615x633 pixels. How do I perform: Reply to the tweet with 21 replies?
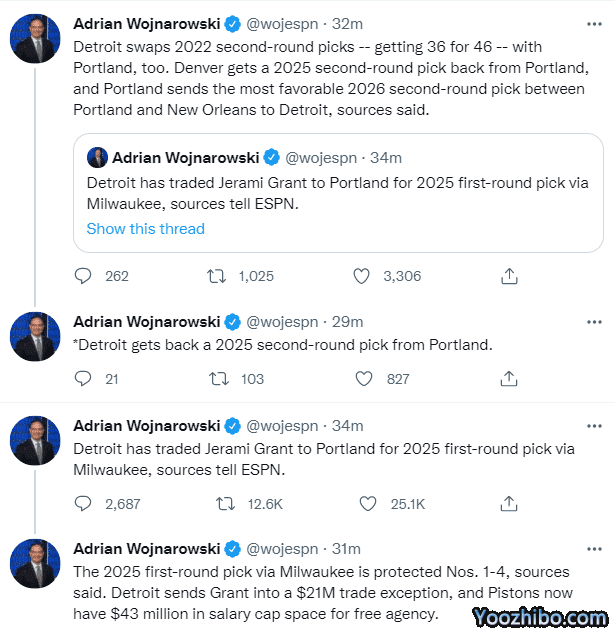tap(84, 379)
